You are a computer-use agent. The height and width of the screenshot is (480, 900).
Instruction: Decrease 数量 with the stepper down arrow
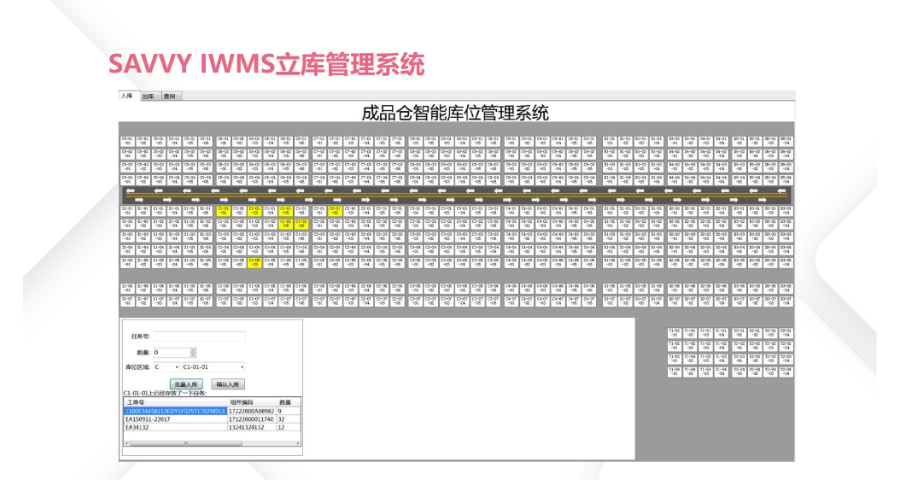(193, 355)
